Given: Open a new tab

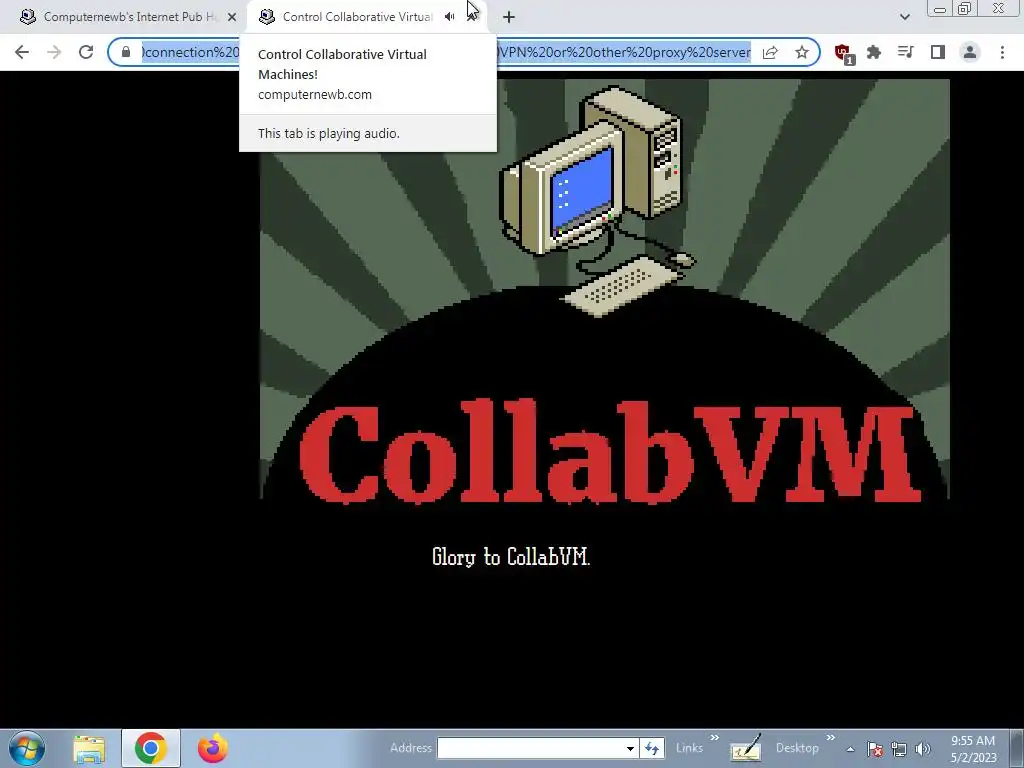Looking at the screenshot, I should (509, 17).
